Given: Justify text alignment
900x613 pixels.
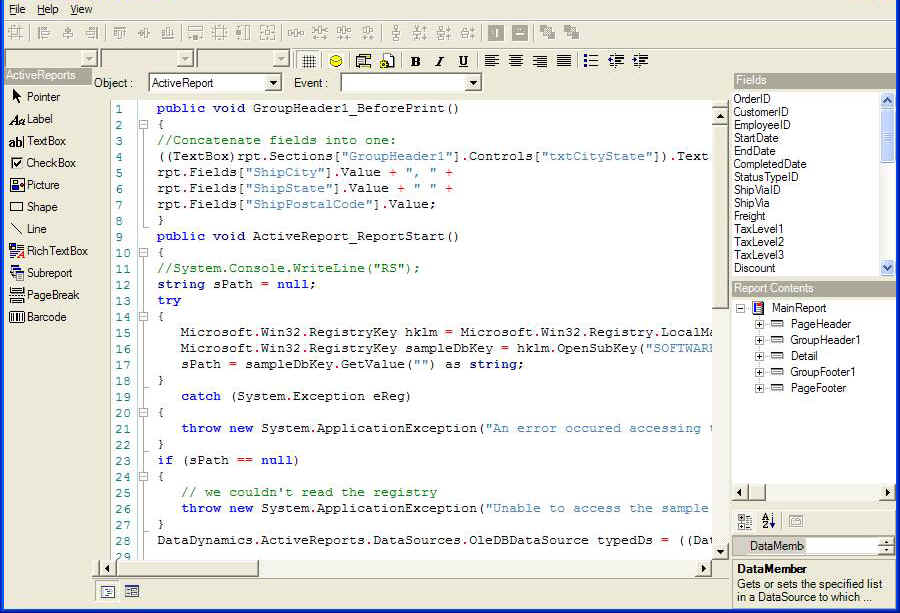Looking at the screenshot, I should (x=564, y=60).
